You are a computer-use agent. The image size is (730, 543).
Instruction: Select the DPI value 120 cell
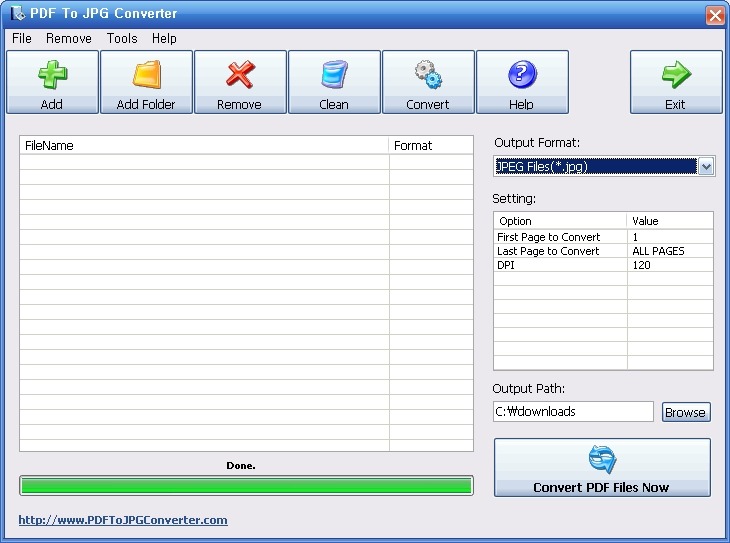point(669,265)
